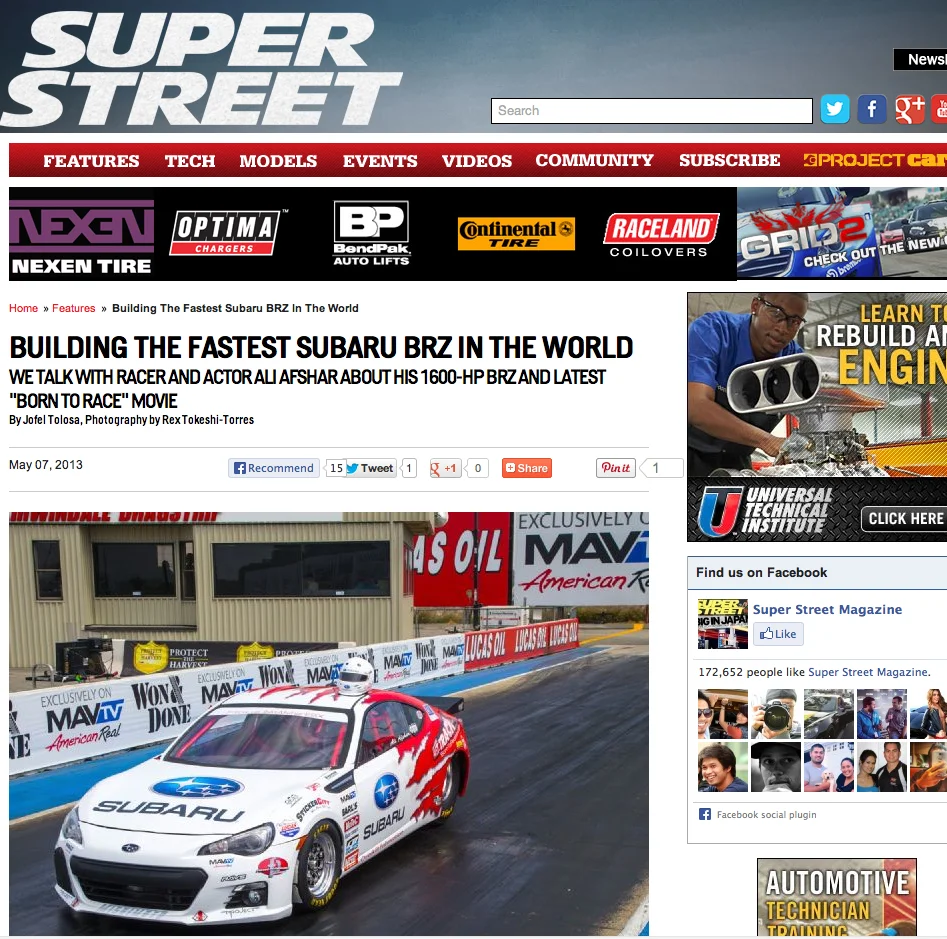This screenshot has height=939, width=947.
Task: Open the Google Plus icon in header
Action: pyautogui.click(x=910, y=109)
